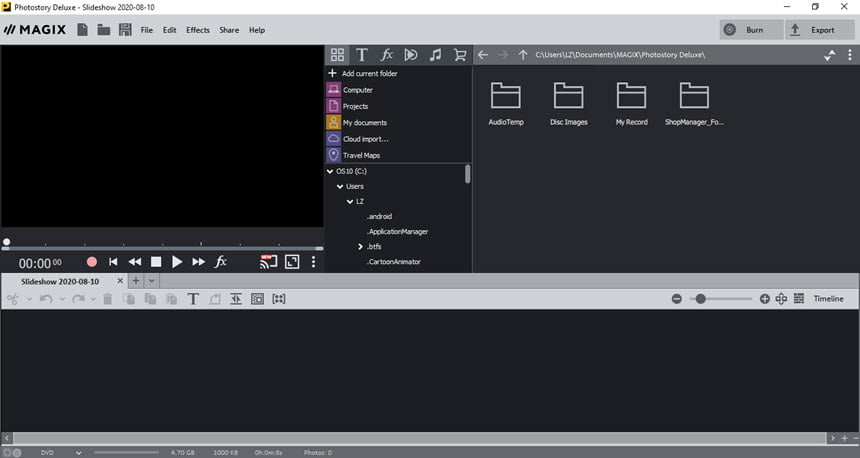Image resolution: width=860 pixels, height=458 pixels.
Task: Collapse the Users folder node
Action: (340, 186)
